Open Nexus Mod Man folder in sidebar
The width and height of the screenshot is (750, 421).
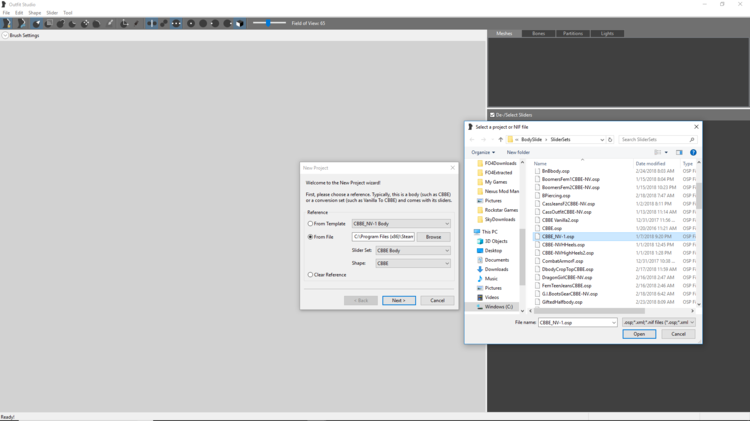tap(498, 191)
